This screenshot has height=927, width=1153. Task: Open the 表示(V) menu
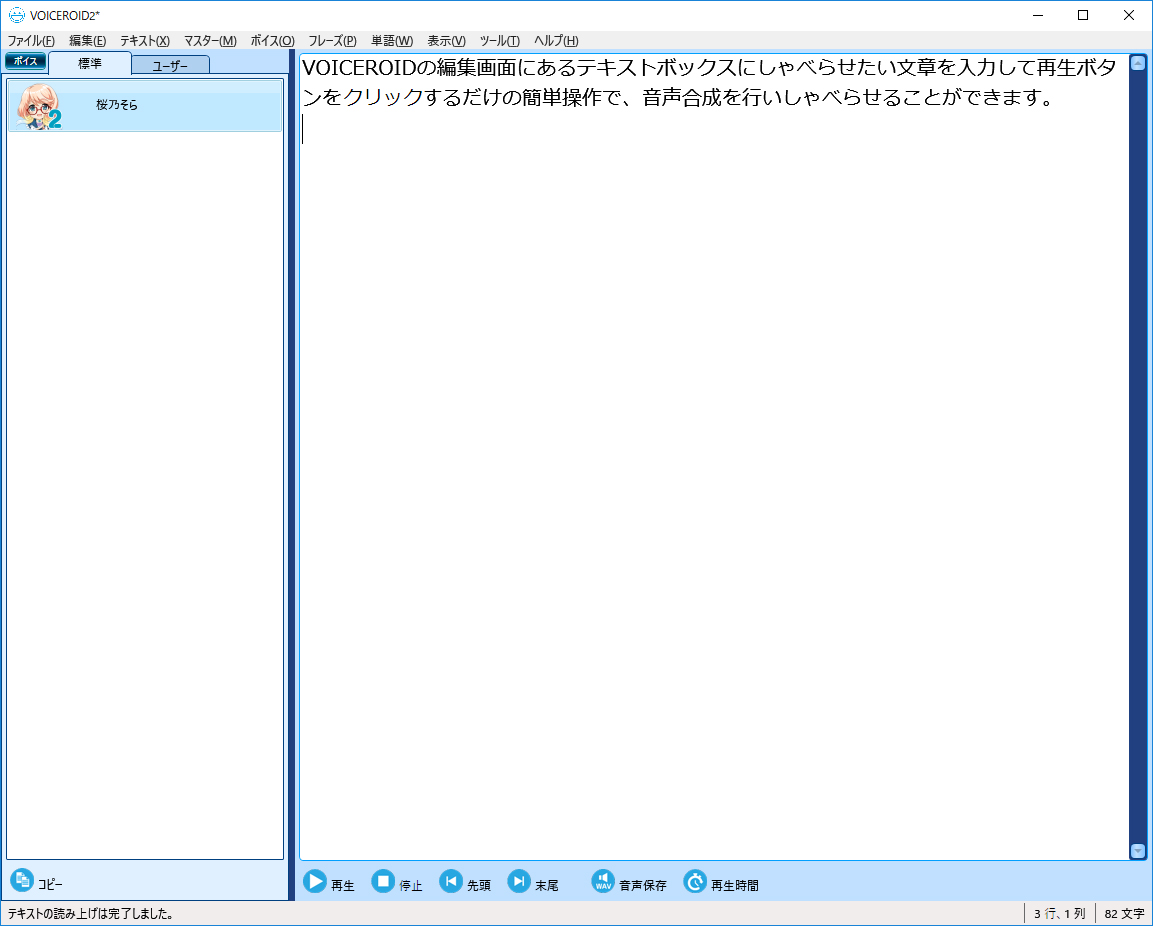446,40
